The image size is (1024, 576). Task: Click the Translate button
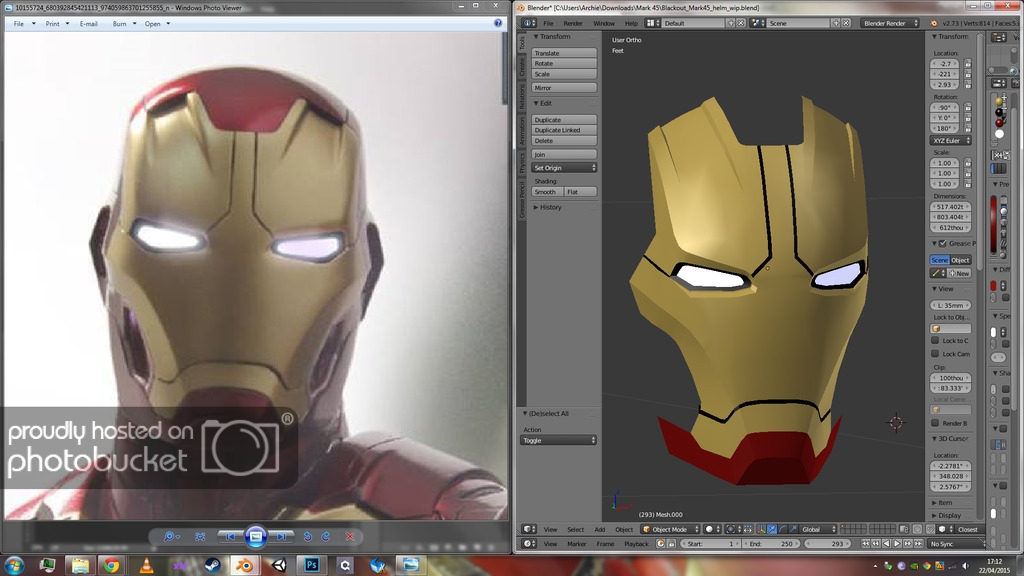tap(564, 53)
